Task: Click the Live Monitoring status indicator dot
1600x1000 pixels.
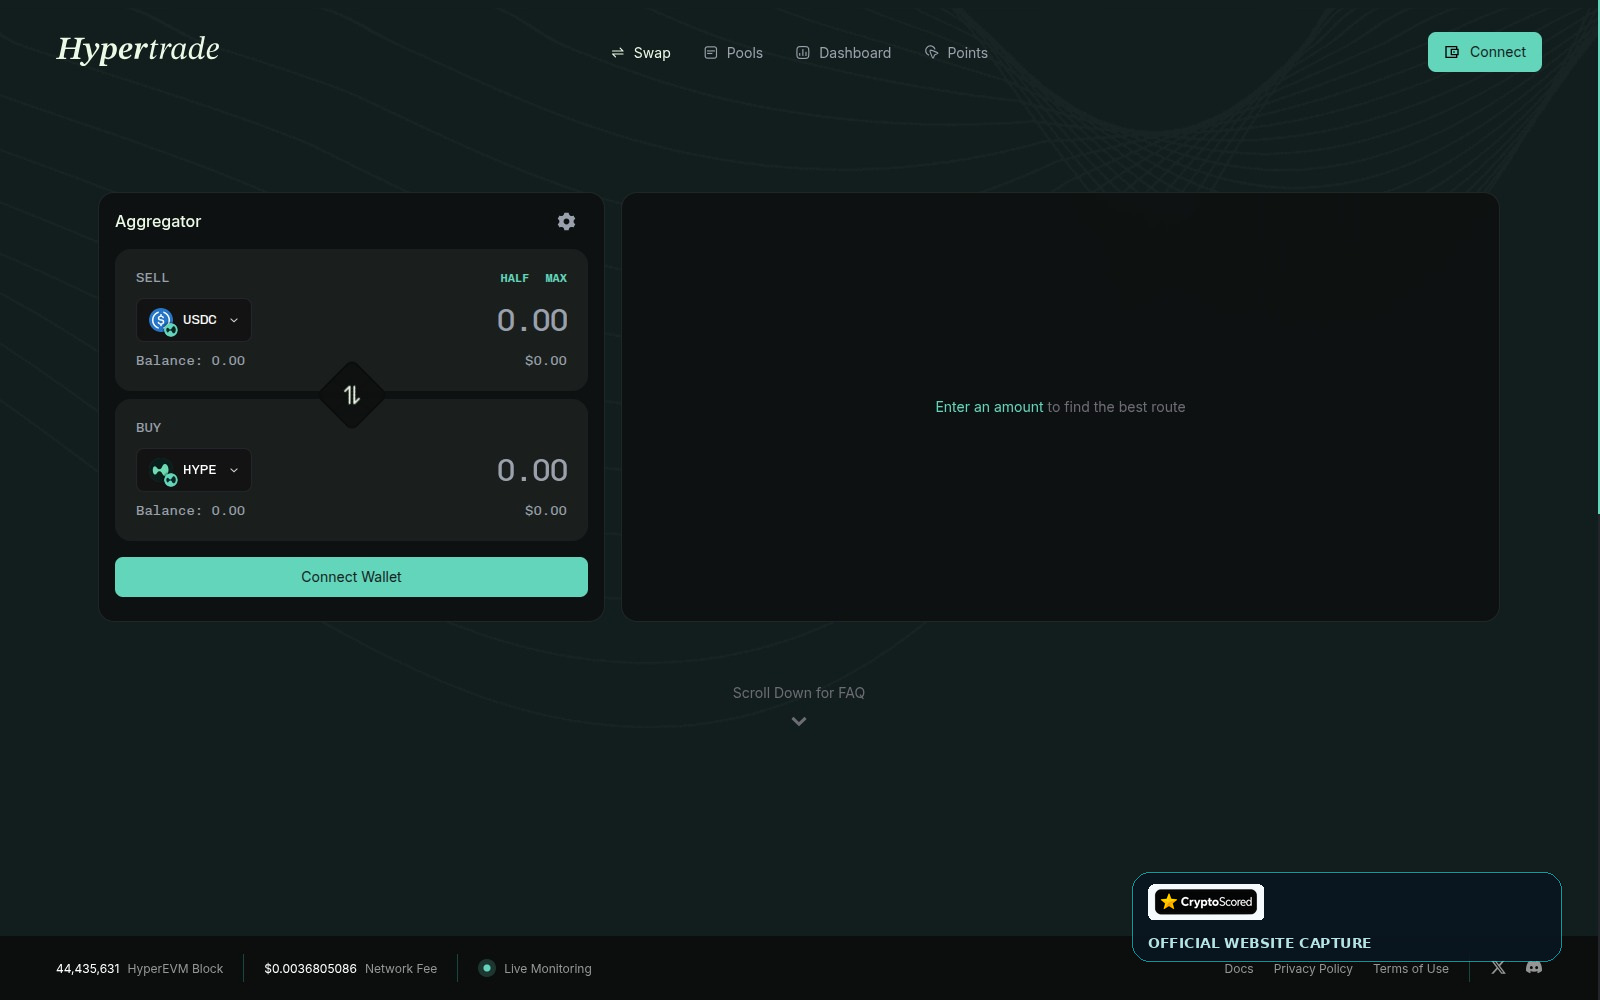Action: click(x=486, y=968)
